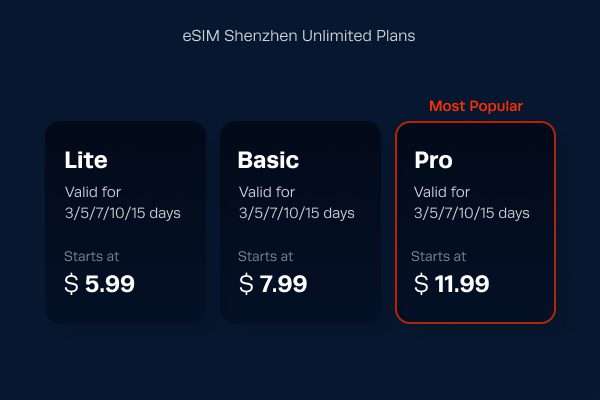Select the Lite plan card
Screen dimensions: 600x400
coord(126,222)
